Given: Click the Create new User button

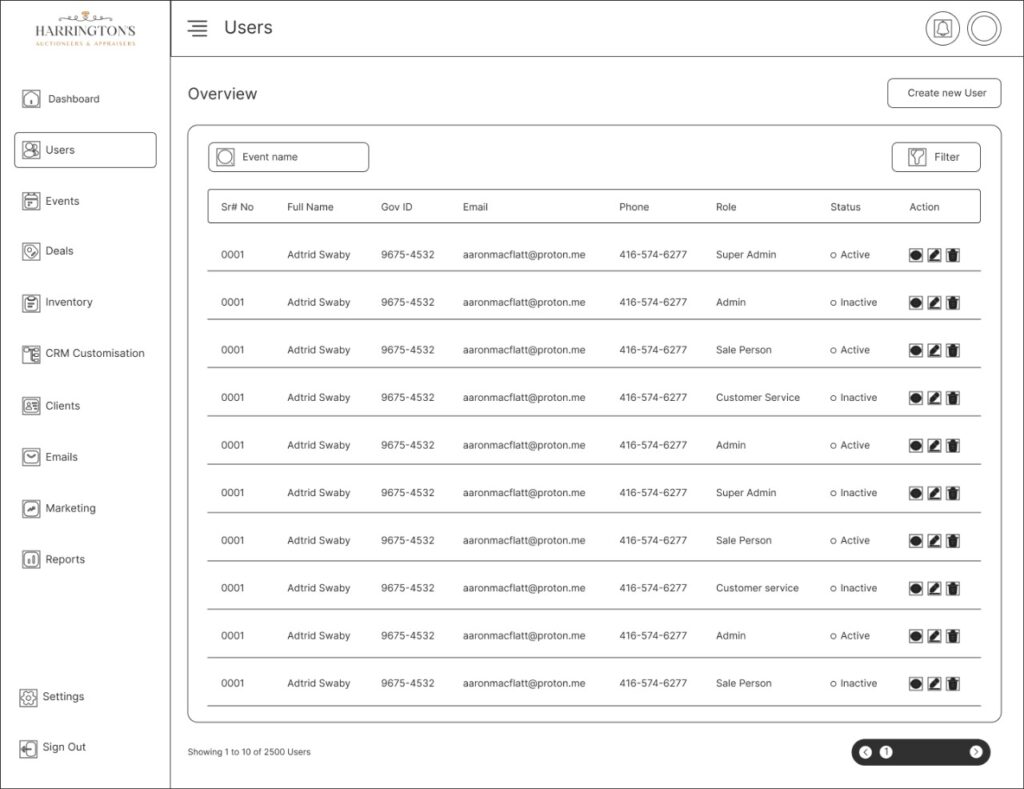Looking at the screenshot, I should pos(946,93).
